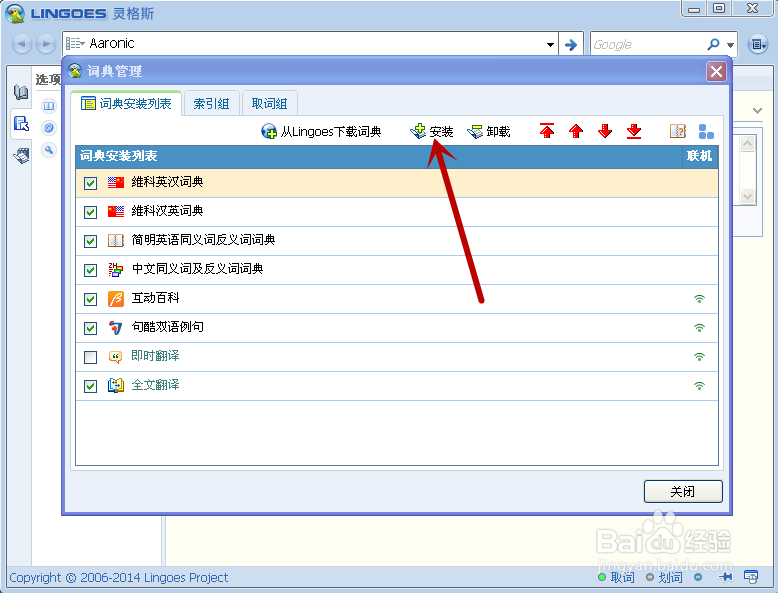Click the 互动百科 orange icon
Image resolution: width=778 pixels, height=593 pixels.
(x=116, y=299)
